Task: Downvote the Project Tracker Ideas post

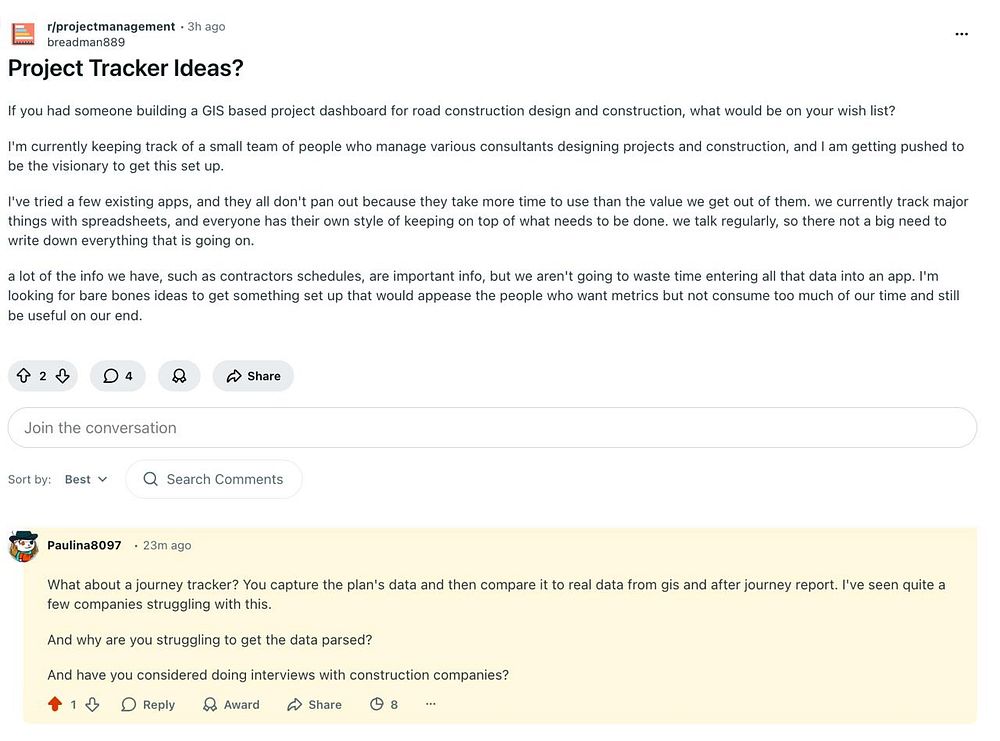Action: tap(62, 376)
